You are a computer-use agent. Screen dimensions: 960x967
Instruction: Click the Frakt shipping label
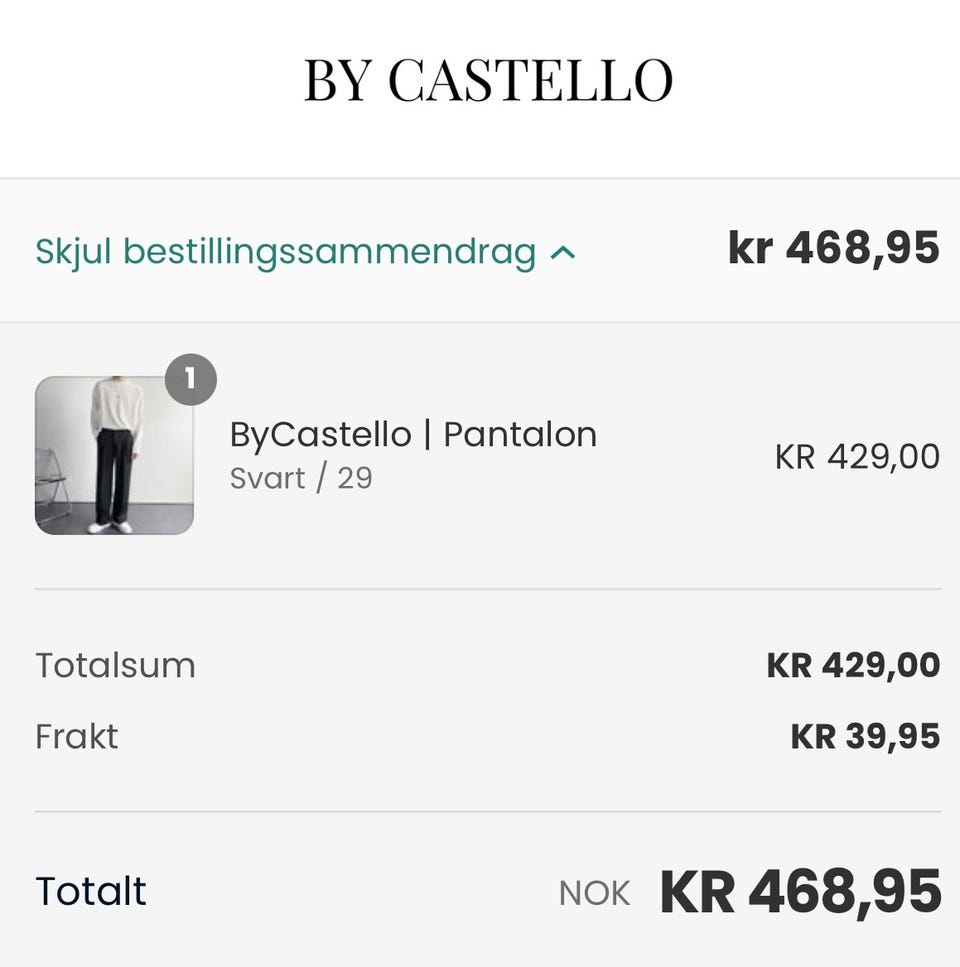pyautogui.click(x=77, y=737)
